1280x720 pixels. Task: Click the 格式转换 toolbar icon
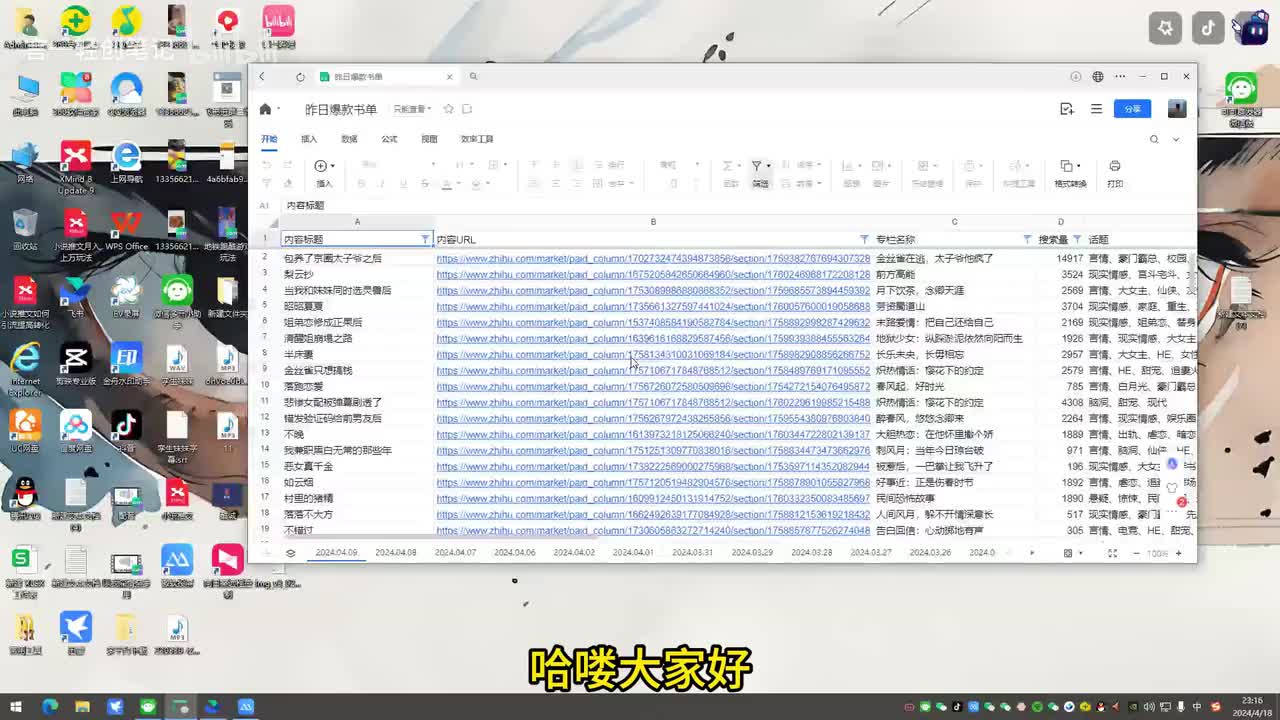(1067, 166)
